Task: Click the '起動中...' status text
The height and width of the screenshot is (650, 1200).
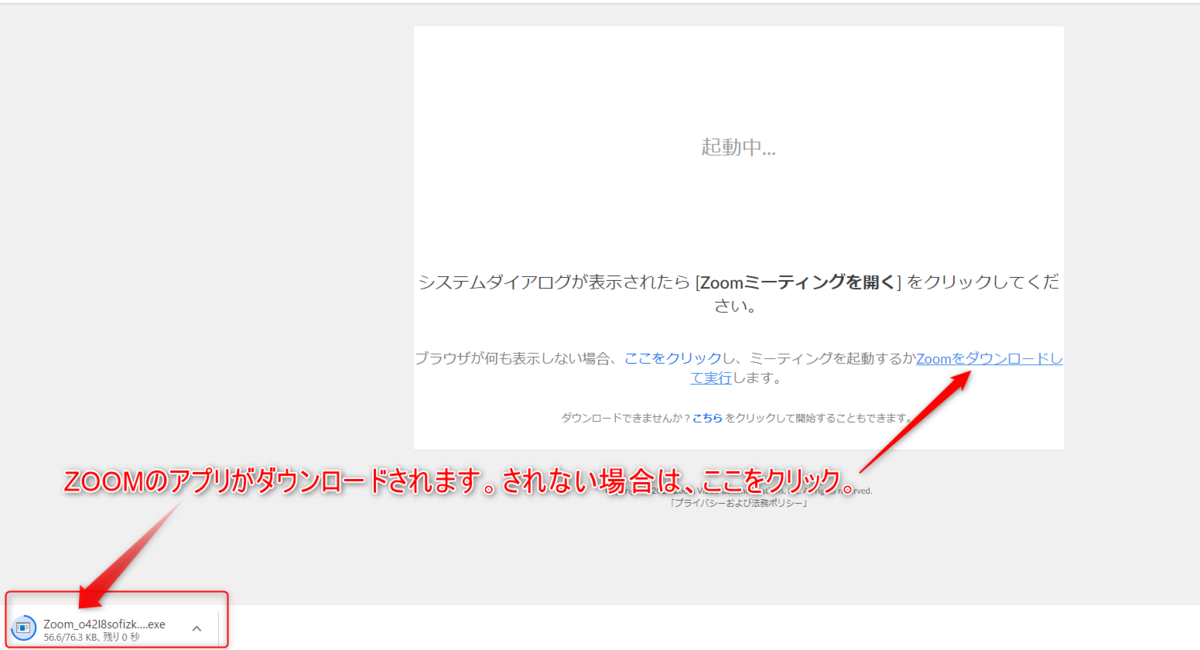Action: 738,147
